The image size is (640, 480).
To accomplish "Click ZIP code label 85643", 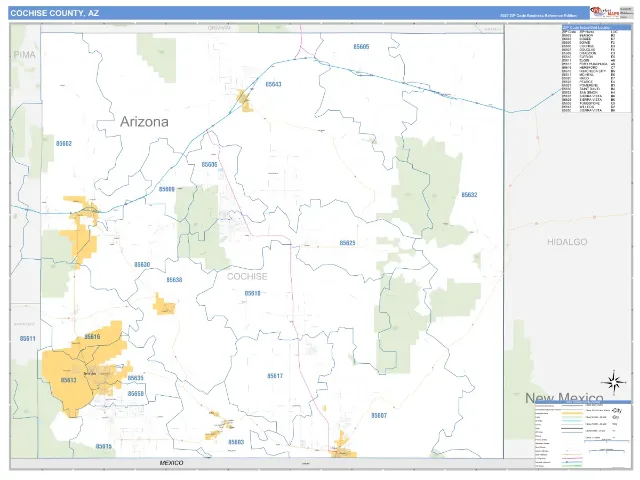I will tap(273, 84).
